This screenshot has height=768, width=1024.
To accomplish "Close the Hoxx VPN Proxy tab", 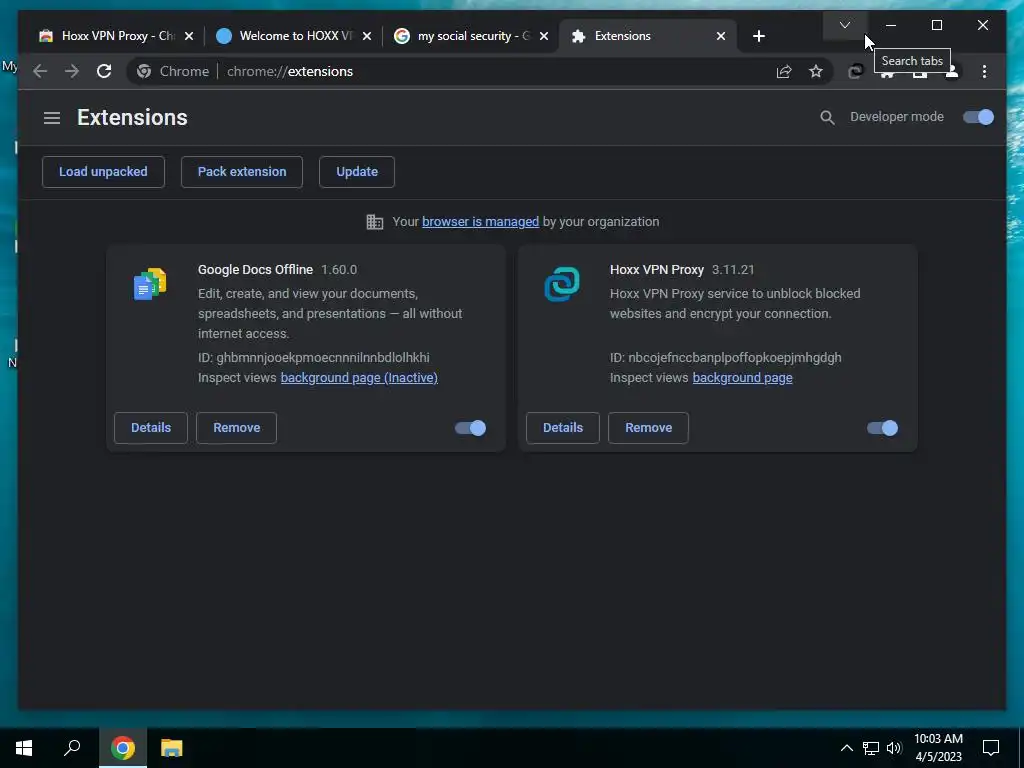I will coord(189,37).
